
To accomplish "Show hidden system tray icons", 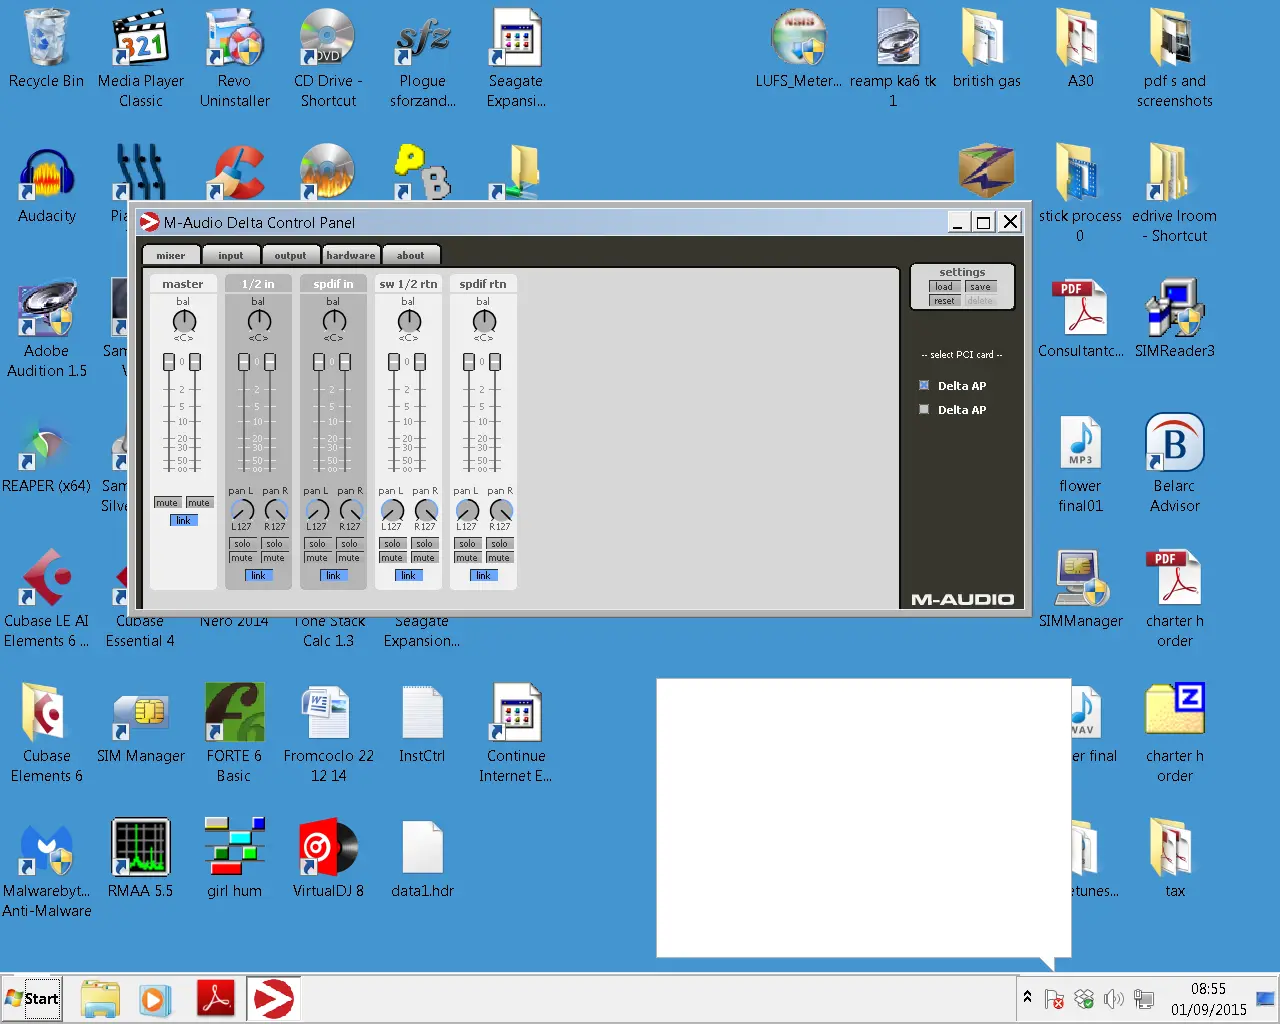I will coord(1027,997).
